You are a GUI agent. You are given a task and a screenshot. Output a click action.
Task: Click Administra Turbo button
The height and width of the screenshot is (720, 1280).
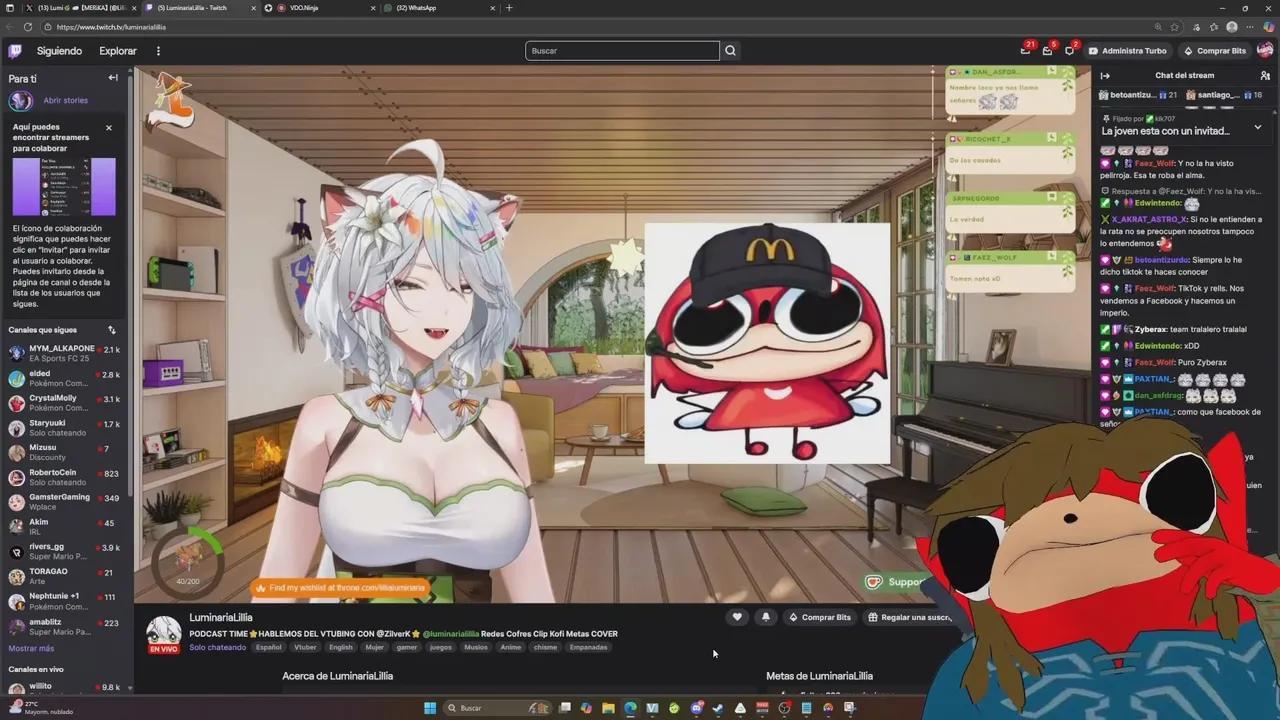[1127, 51]
